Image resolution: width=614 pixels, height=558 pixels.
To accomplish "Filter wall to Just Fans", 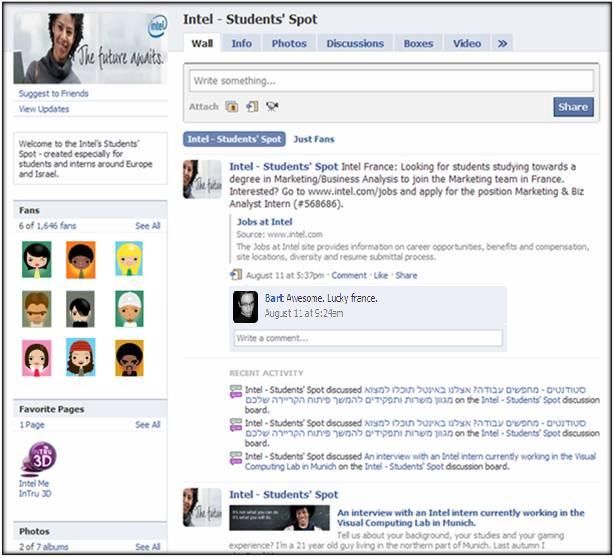I will [x=314, y=139].
